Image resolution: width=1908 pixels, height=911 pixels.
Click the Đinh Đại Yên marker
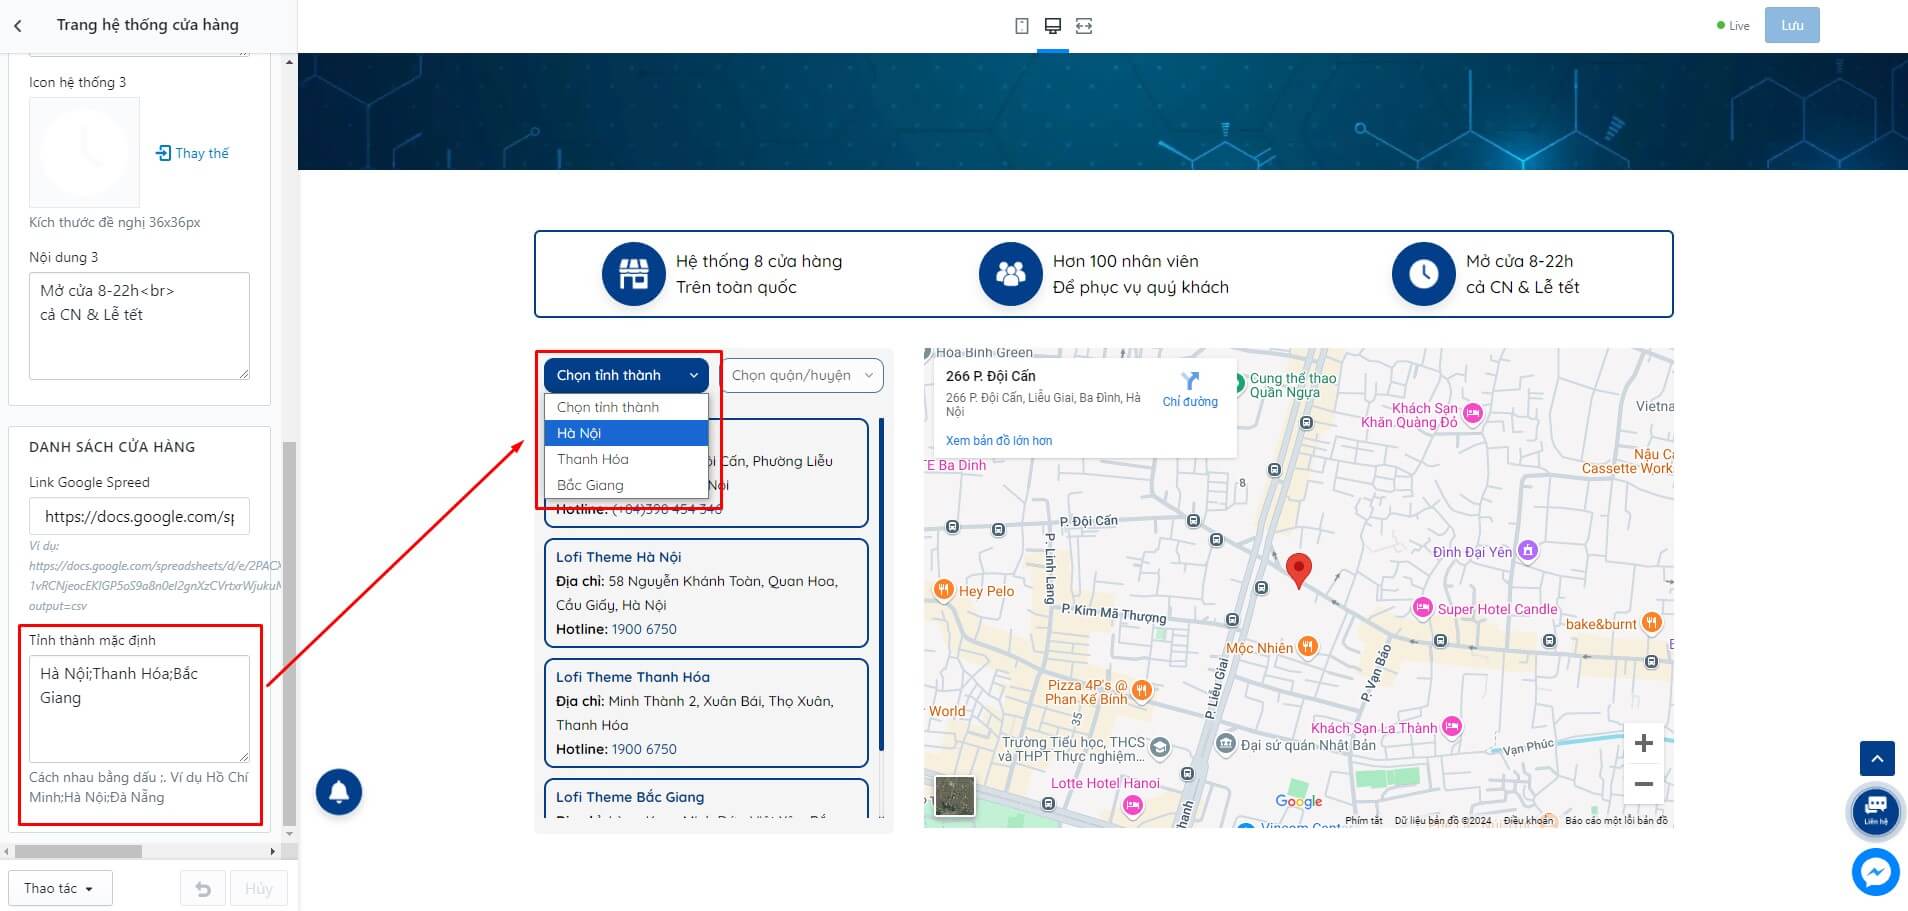[x=1527, y=551]
